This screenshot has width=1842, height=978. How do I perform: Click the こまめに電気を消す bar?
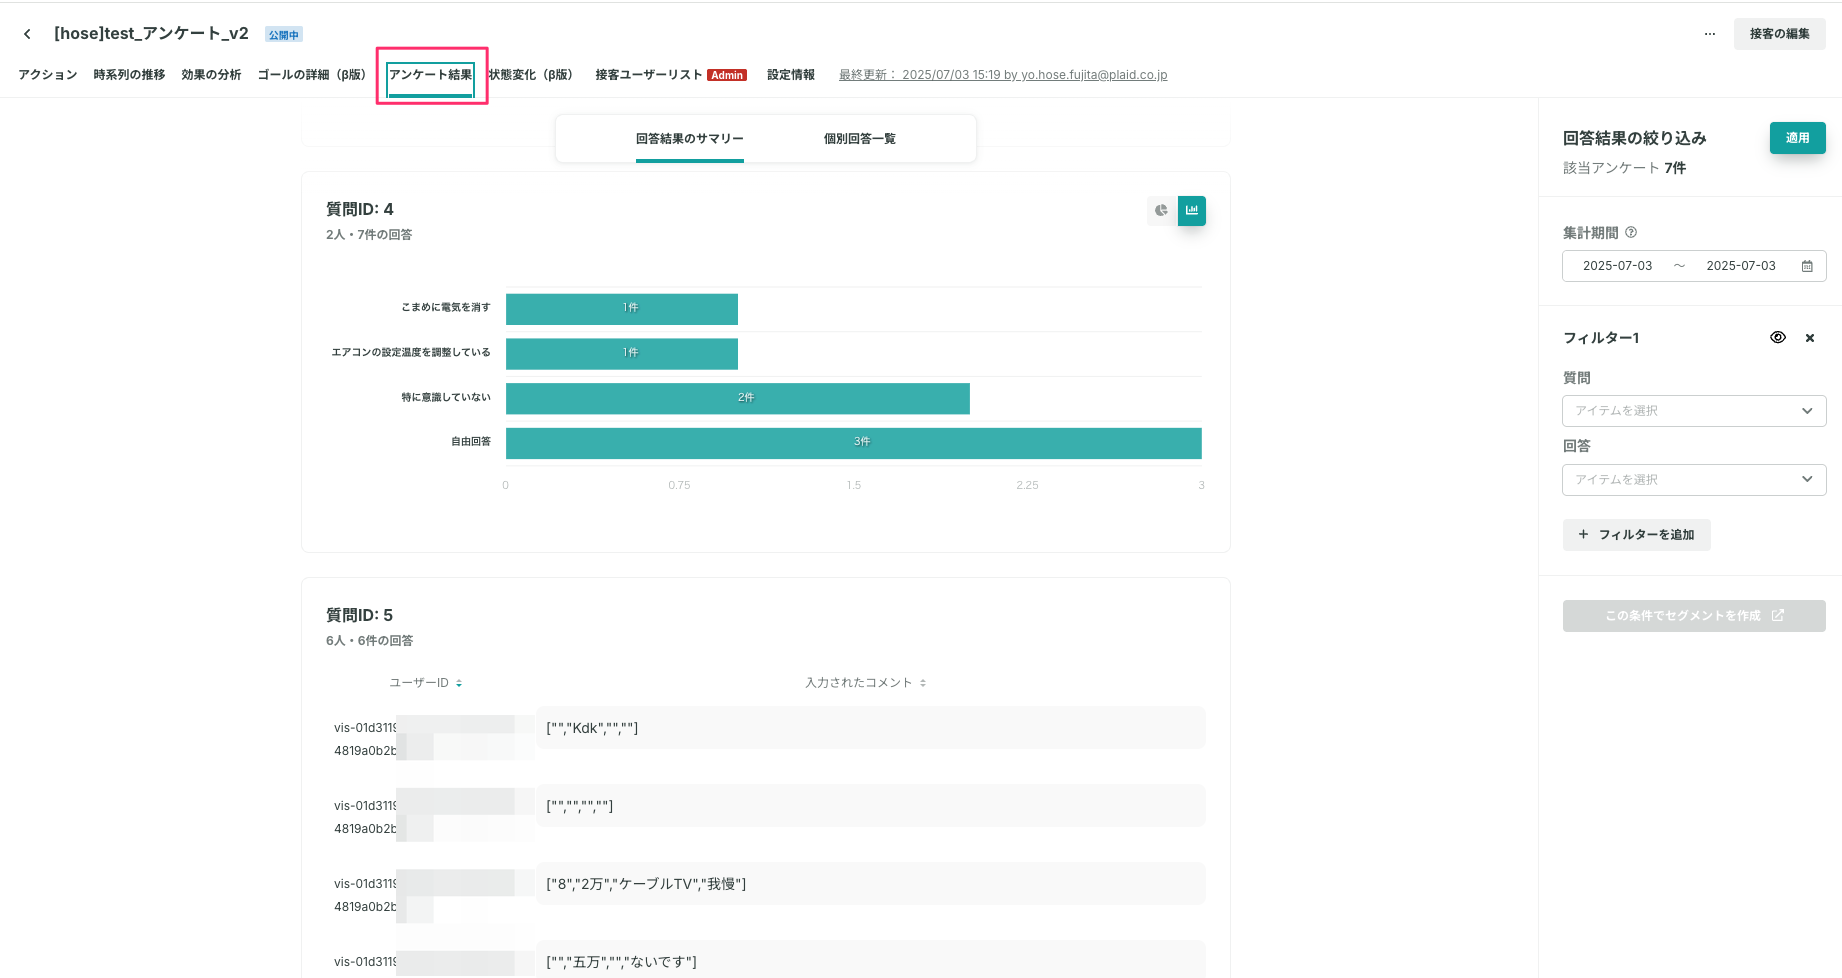click(622, 309)
